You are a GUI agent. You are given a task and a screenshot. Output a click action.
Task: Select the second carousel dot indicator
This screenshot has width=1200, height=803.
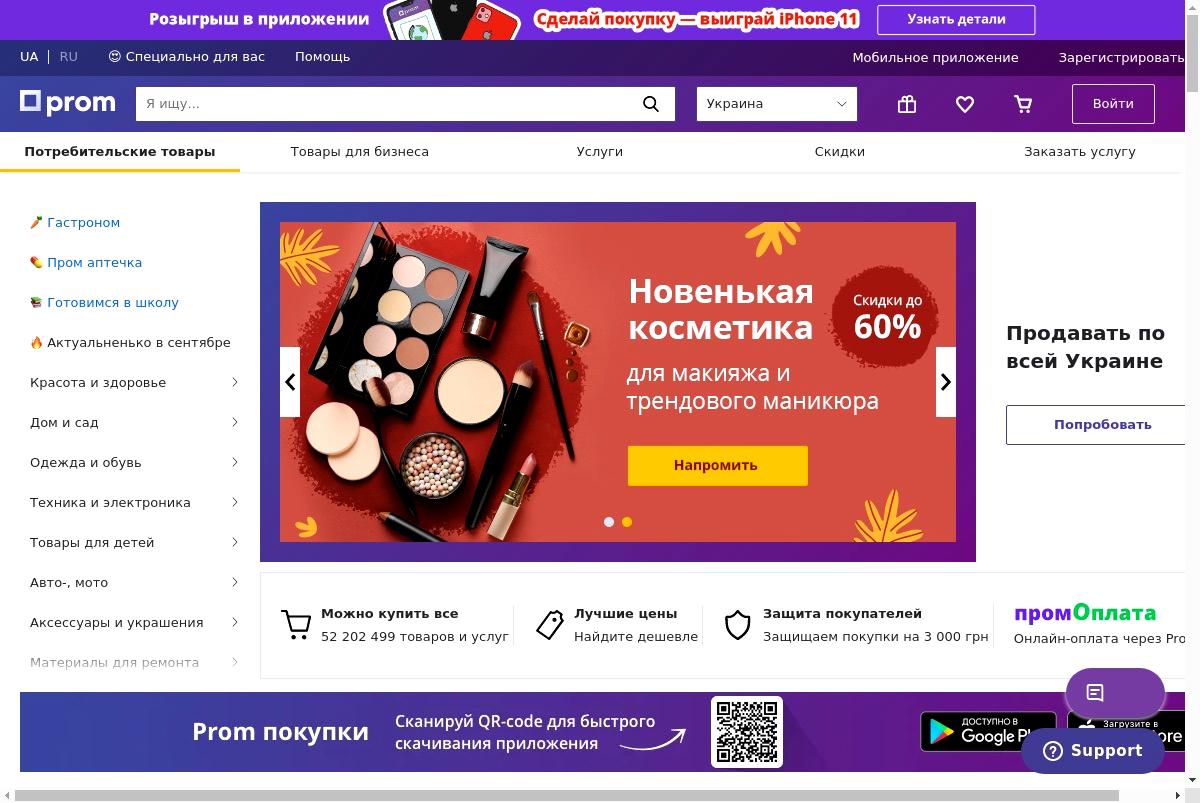[627, 522]
